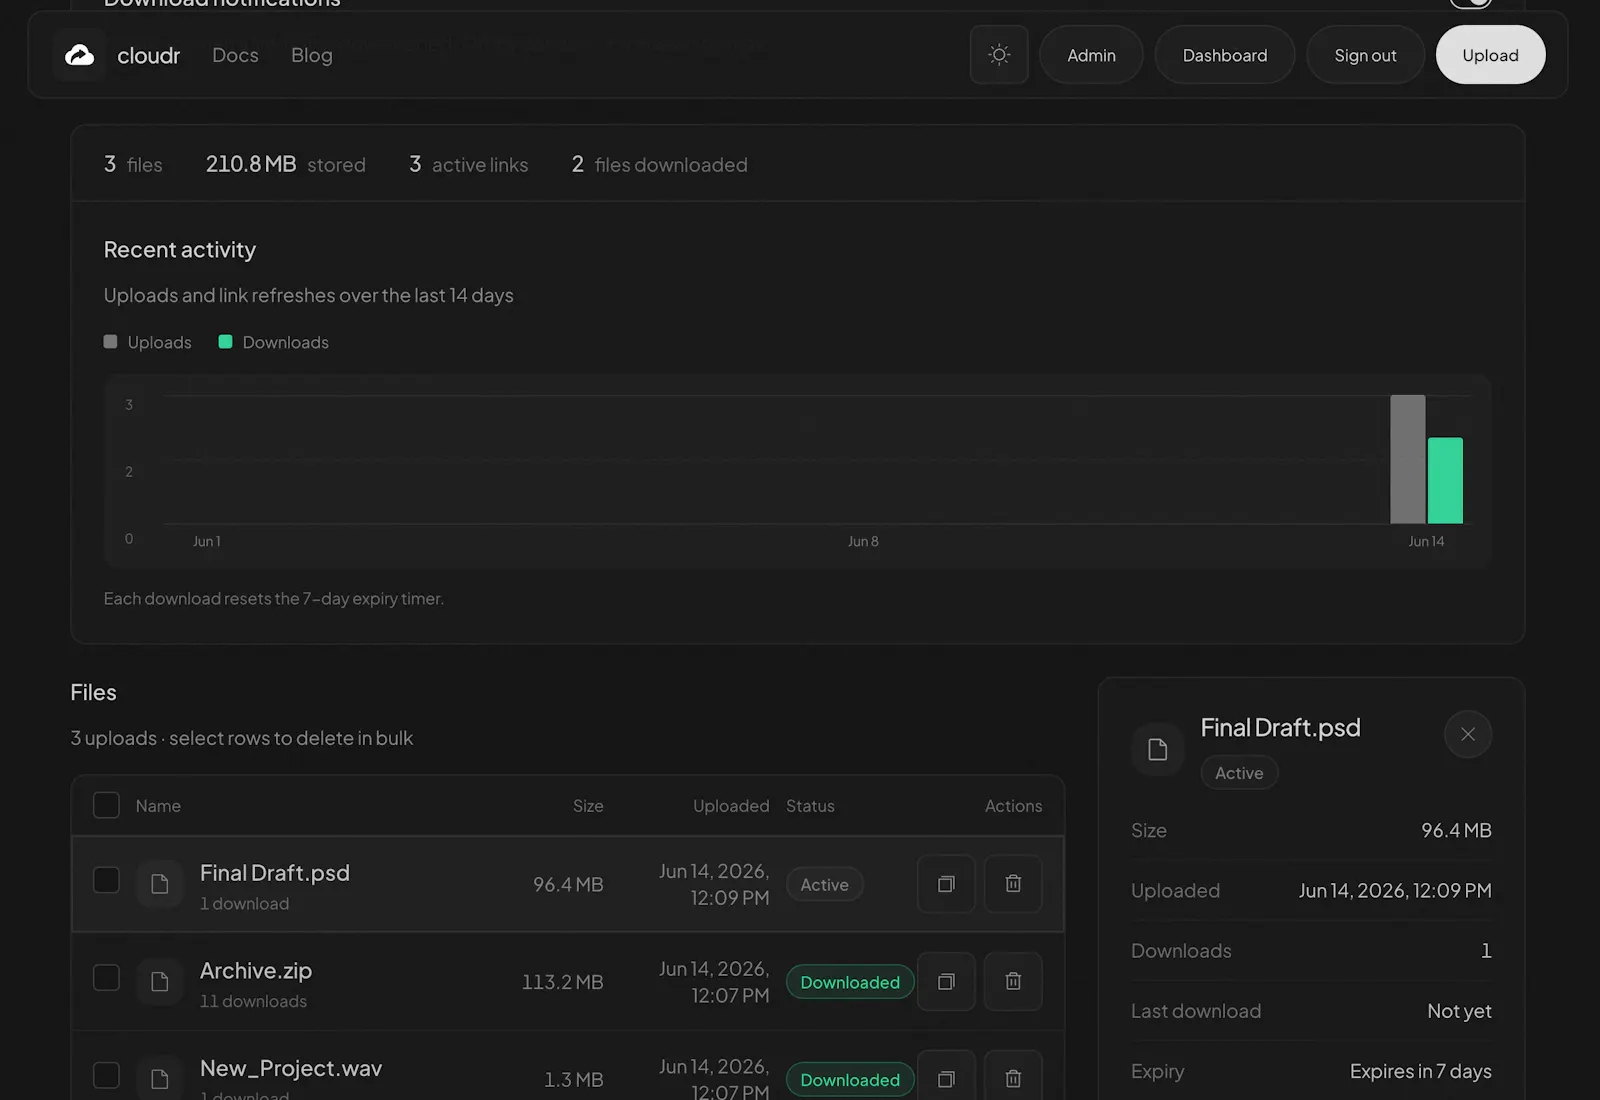The width and height of the screenshot is (1600, 1100).
Task: Copy link for Final Draft.psd row
Action: click(946, 884)
